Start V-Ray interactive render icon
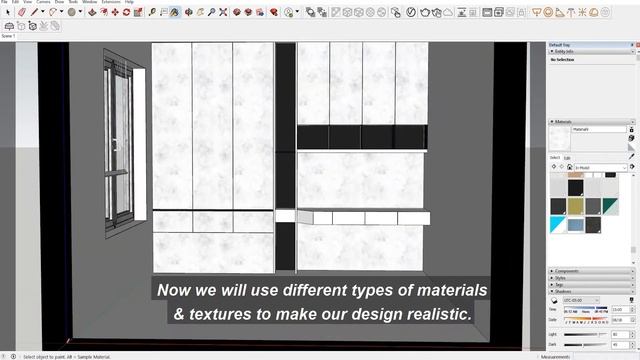The width and height of the screenshot is (640, 360). coord(436,12)
